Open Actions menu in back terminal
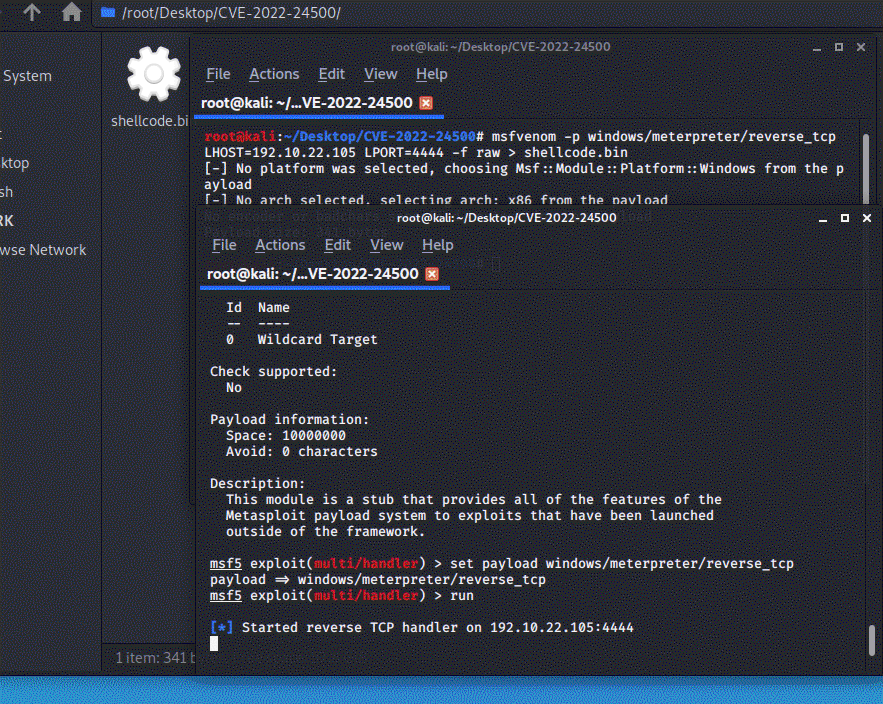This screenshot has width=883, height=704. coord(274,74)
